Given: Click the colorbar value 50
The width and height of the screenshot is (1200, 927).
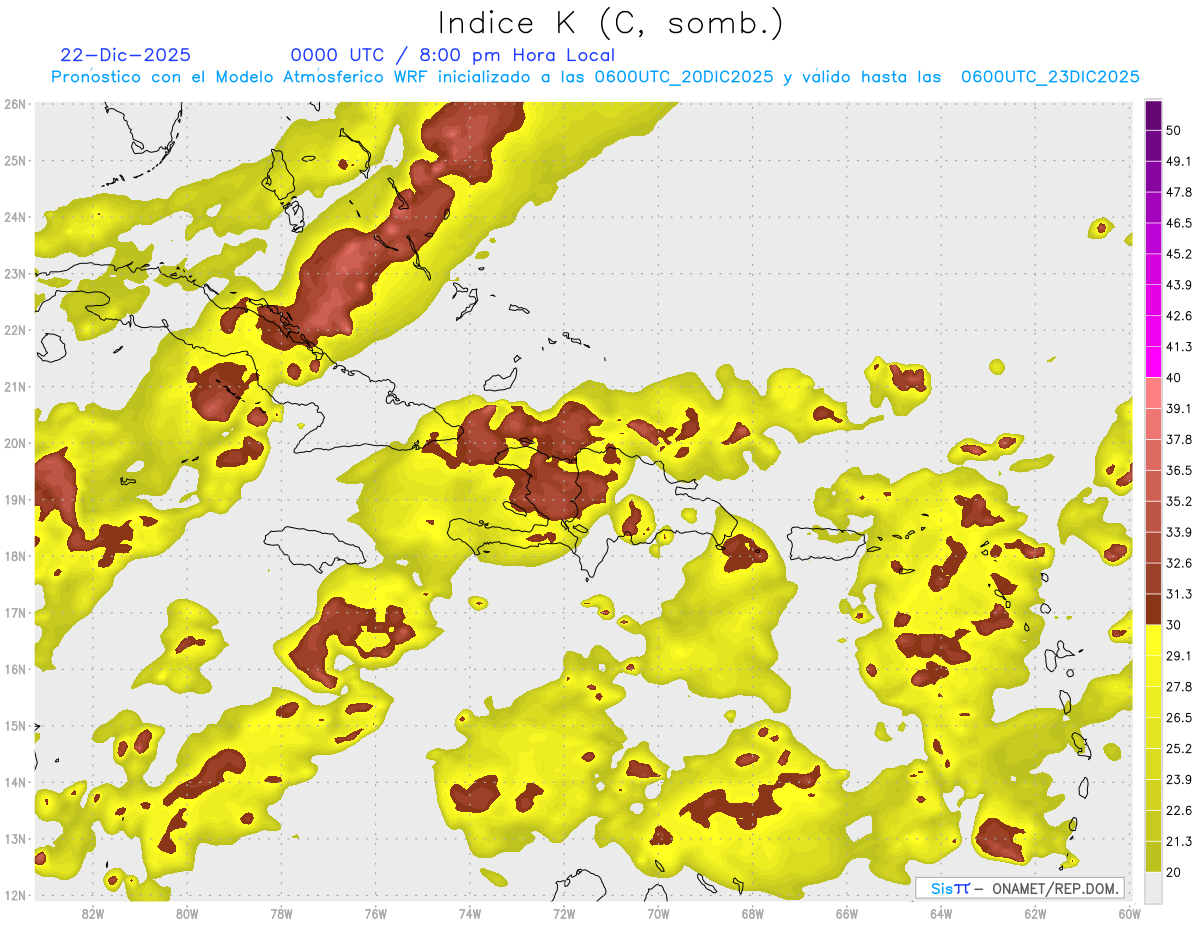Looking at the screenshot, I should click(1174, 130).
